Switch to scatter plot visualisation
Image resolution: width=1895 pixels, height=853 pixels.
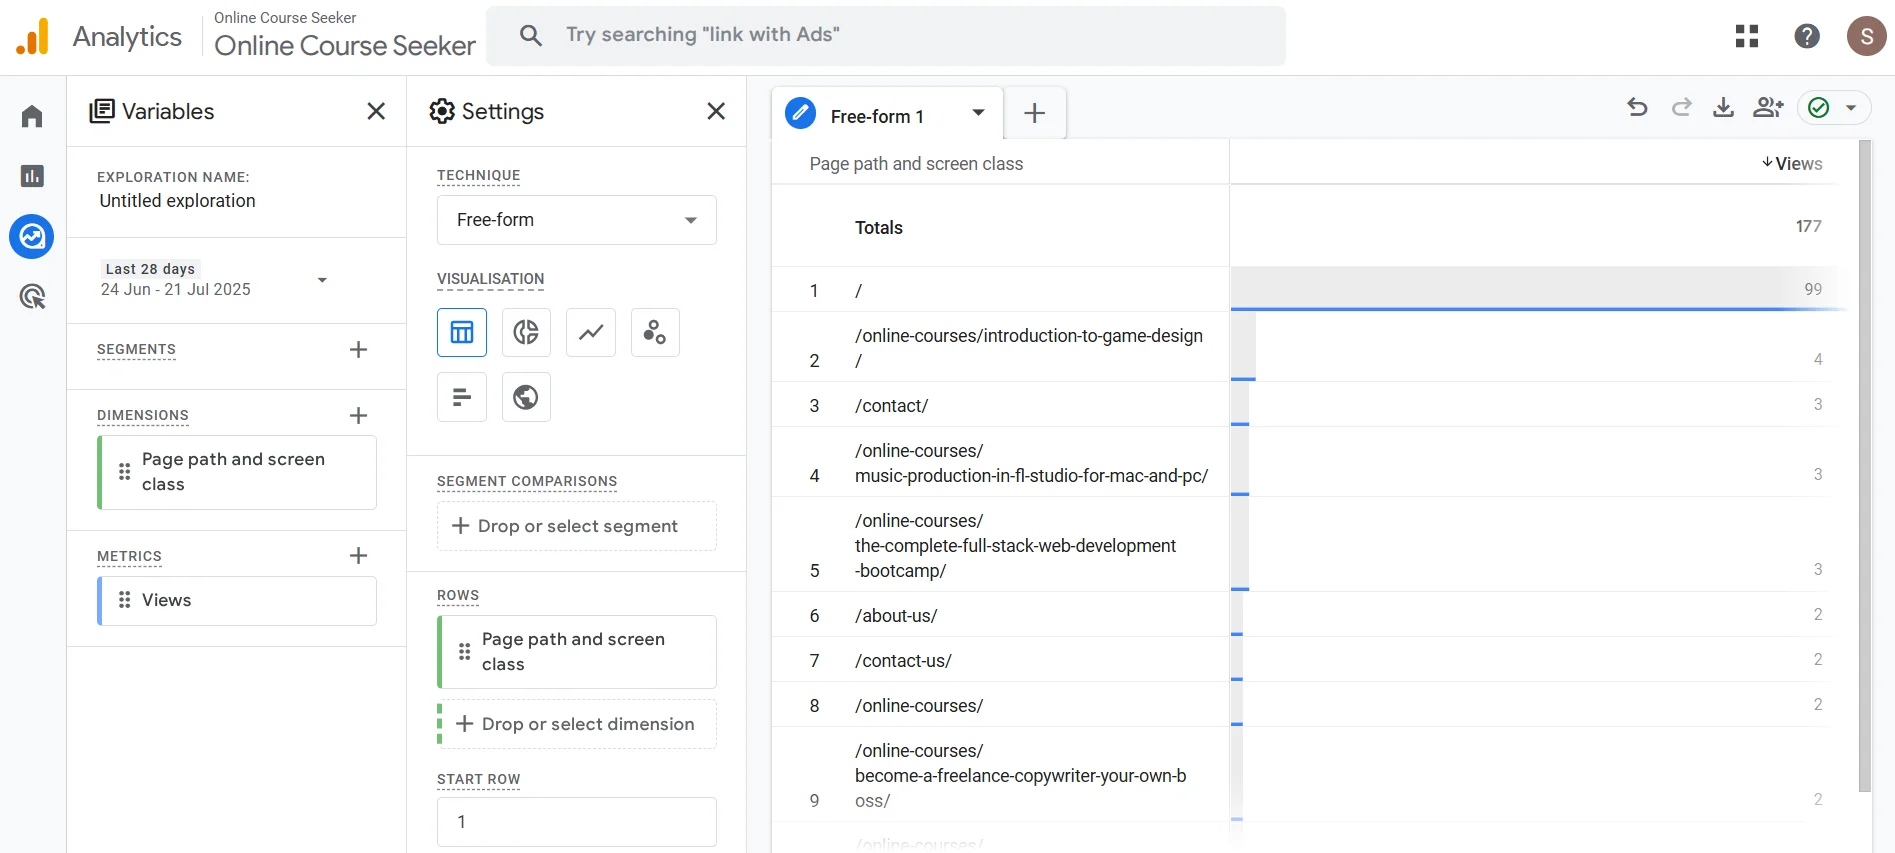click(x=655, y=332)
